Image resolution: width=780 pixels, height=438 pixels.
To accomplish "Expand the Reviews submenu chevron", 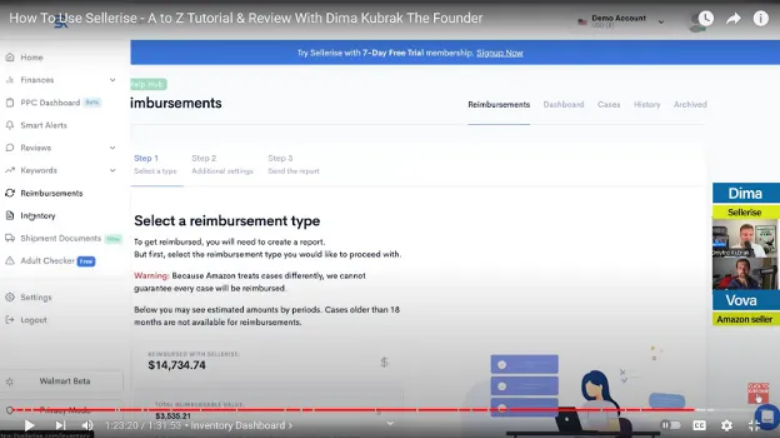I will [112, 148].
